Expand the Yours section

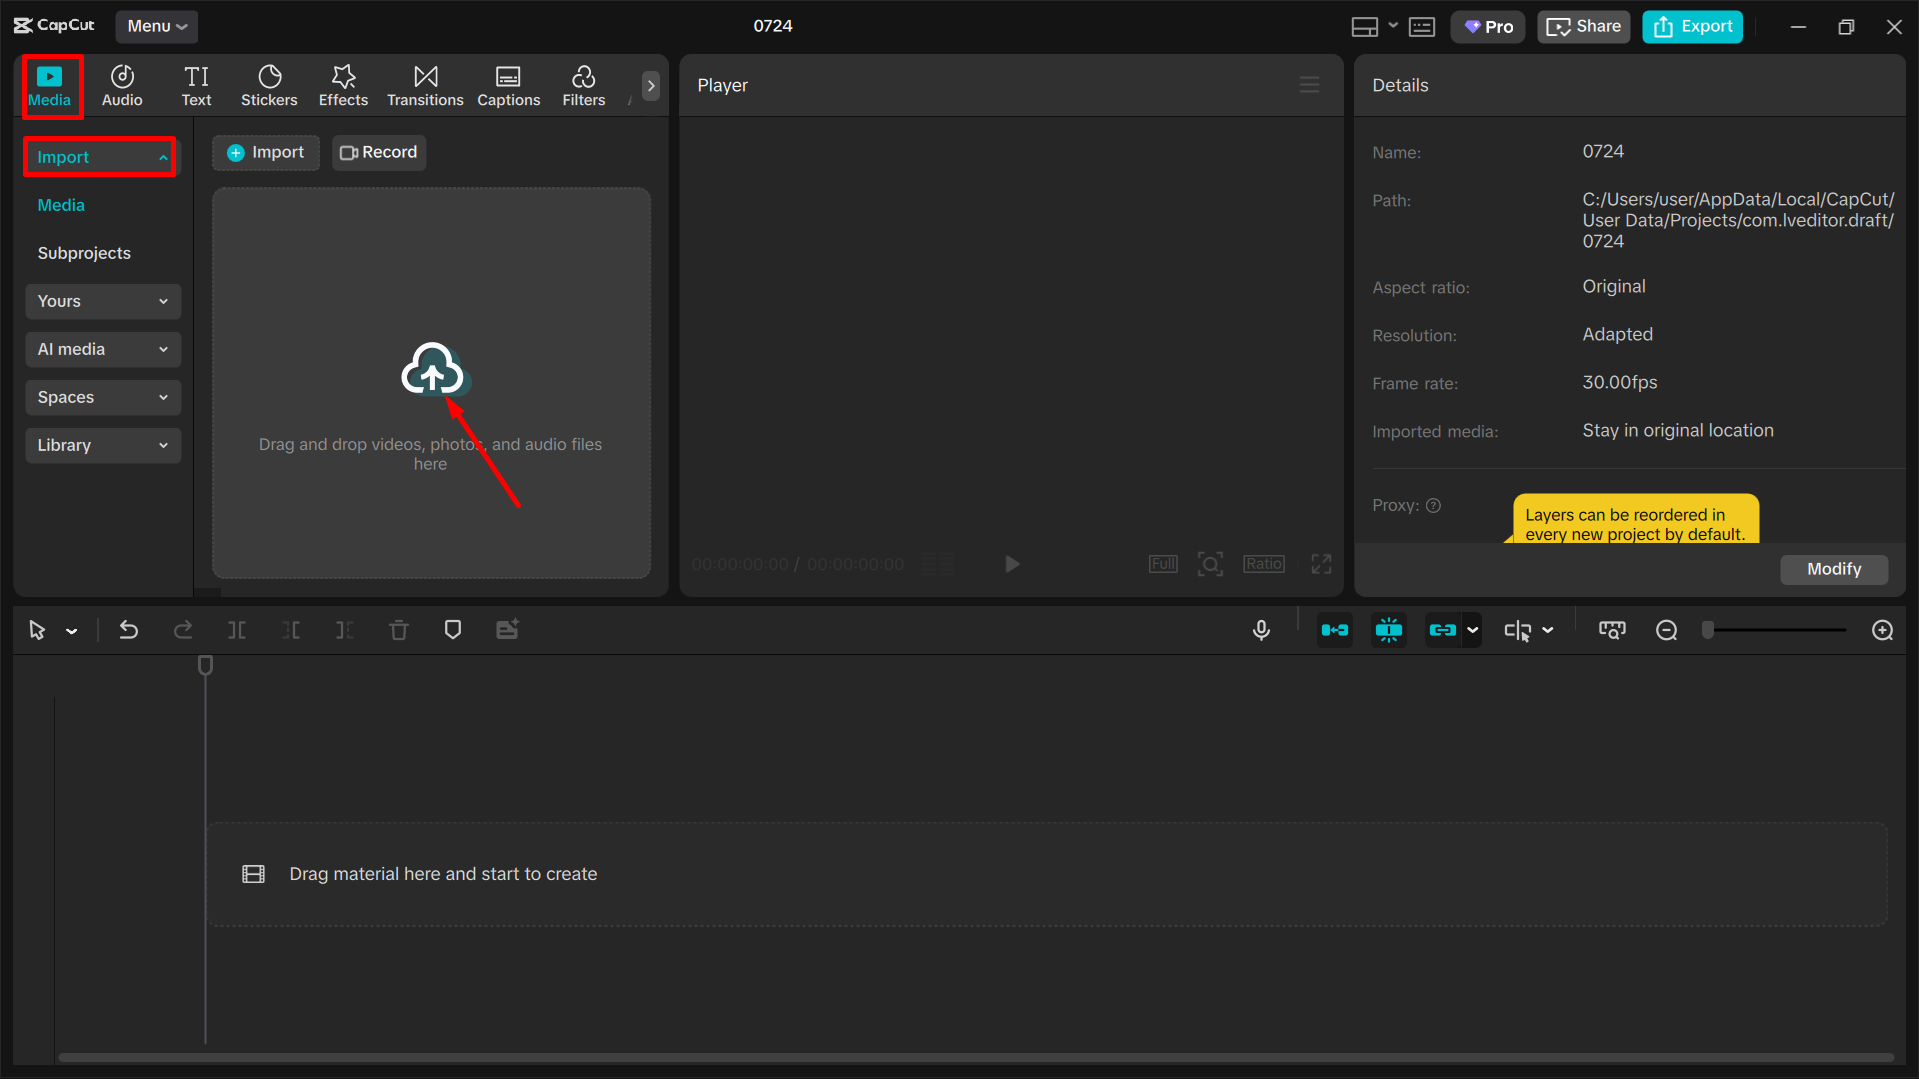(103, 301)
